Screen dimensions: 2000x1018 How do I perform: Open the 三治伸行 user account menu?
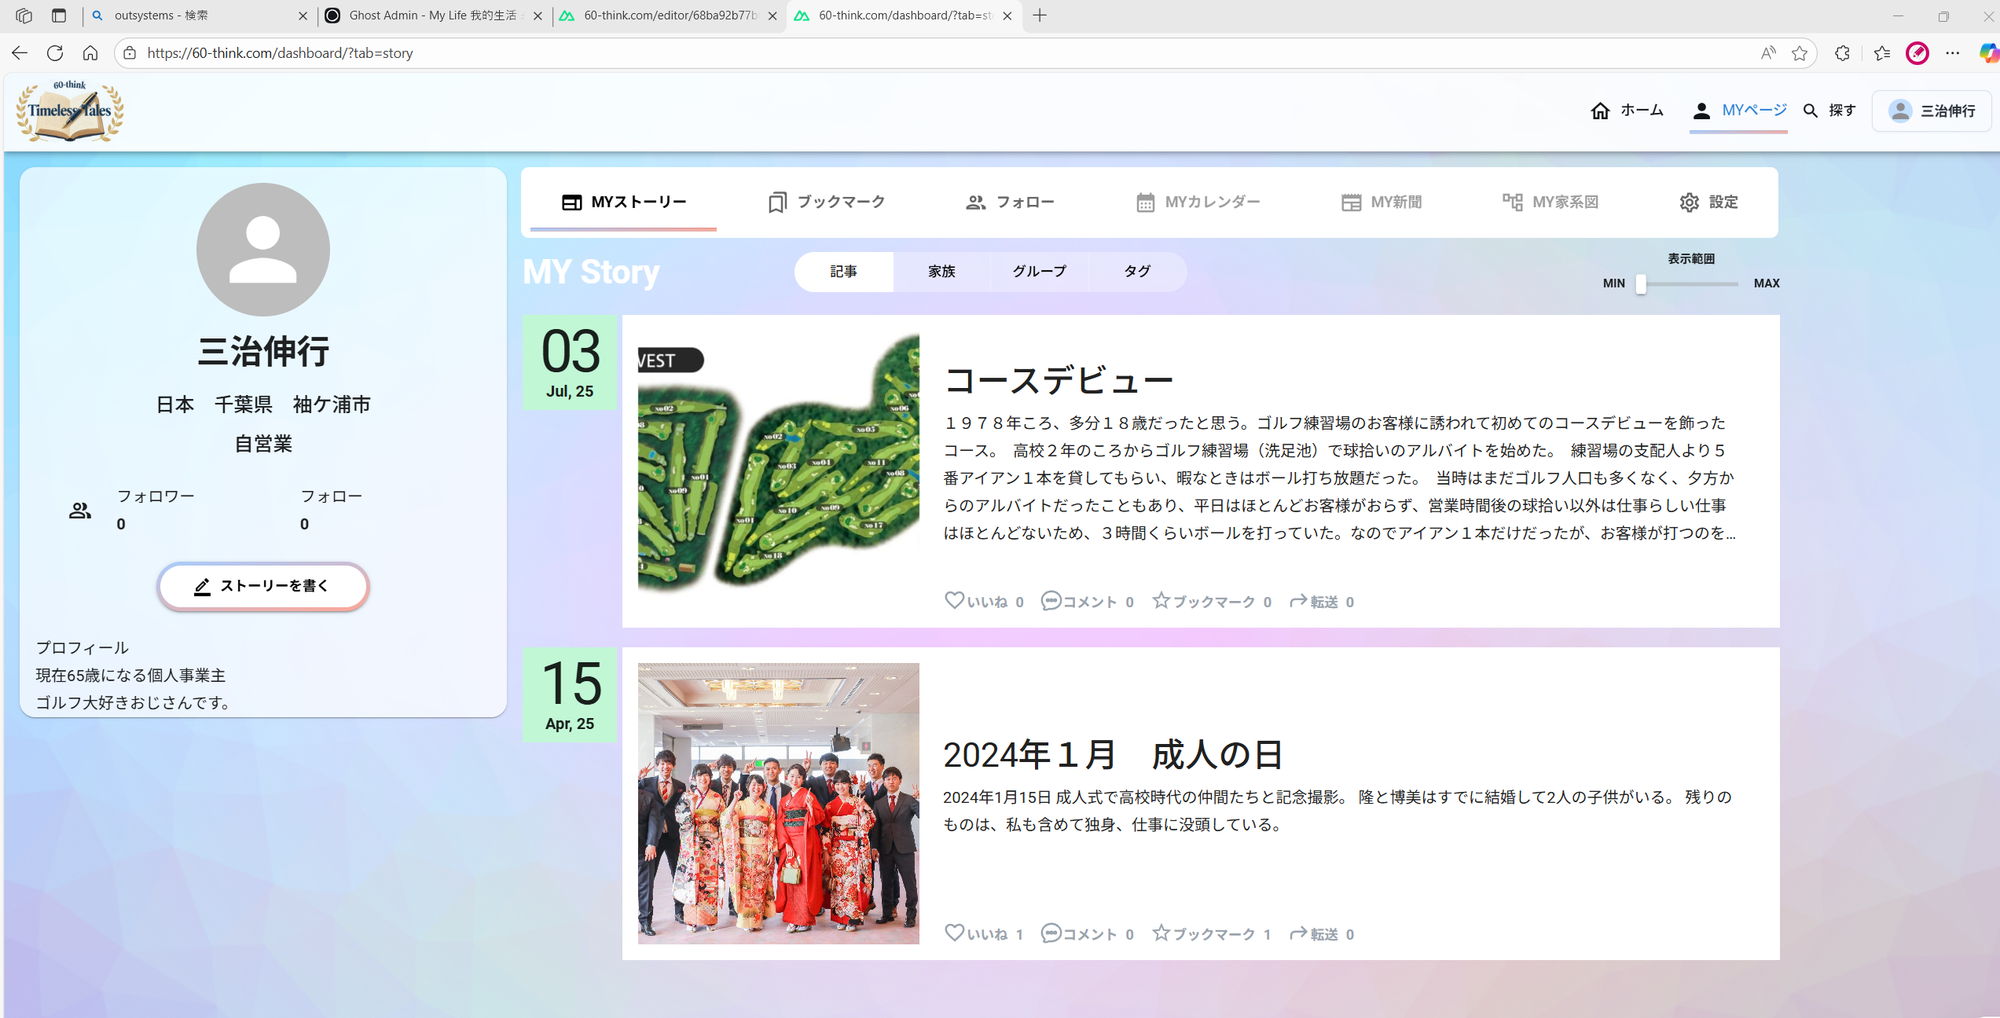point(1931,111)
